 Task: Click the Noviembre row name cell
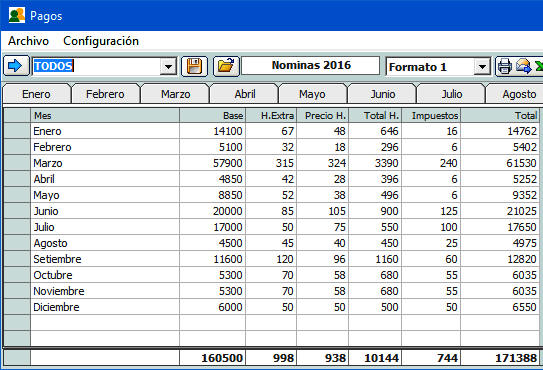tap(105, 291)
